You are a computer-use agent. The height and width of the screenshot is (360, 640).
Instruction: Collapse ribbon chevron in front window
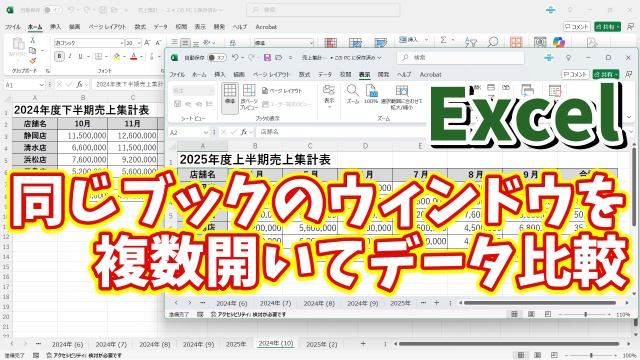(x=629, y=117)
